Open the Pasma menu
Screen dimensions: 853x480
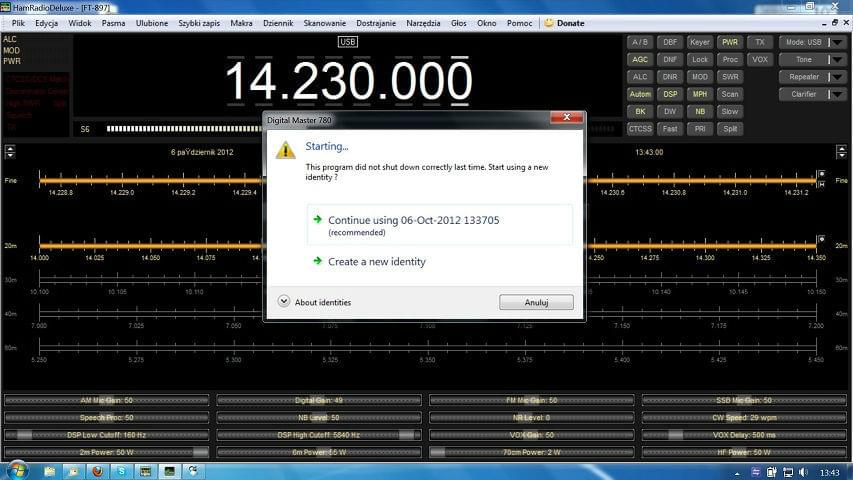pyautogui.click(x=113, y=23)
